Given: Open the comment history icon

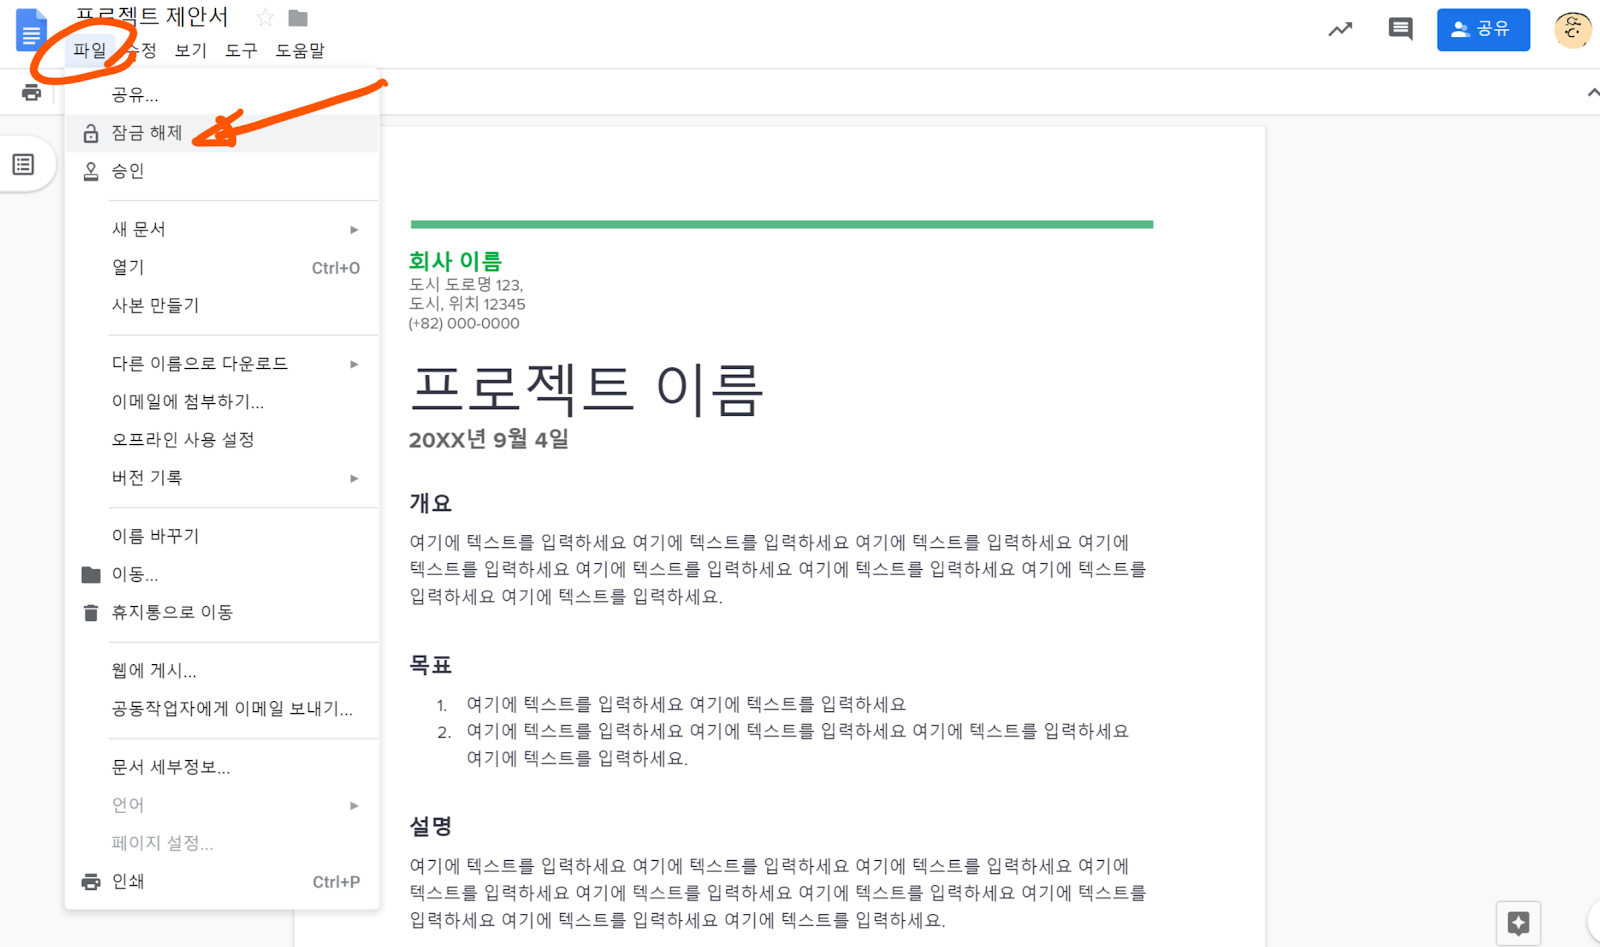Looking at the screenshot, I should pos(1400,29).
